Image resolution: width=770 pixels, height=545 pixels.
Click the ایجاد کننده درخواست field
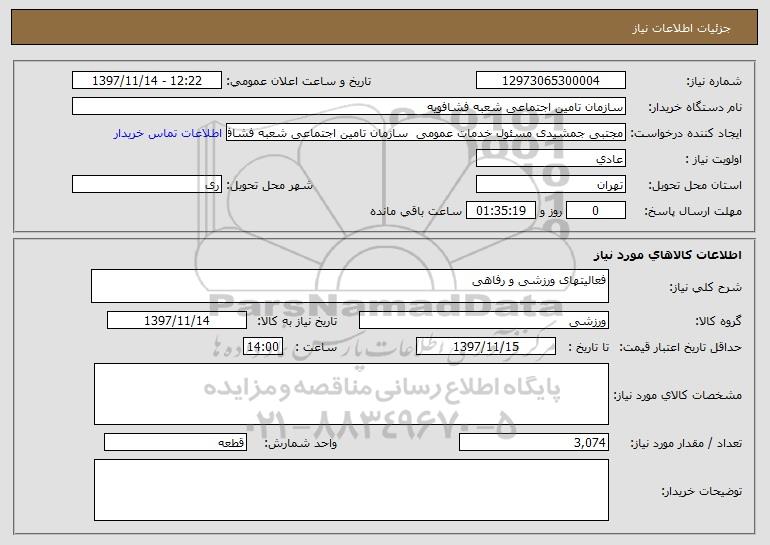(426, 133)
